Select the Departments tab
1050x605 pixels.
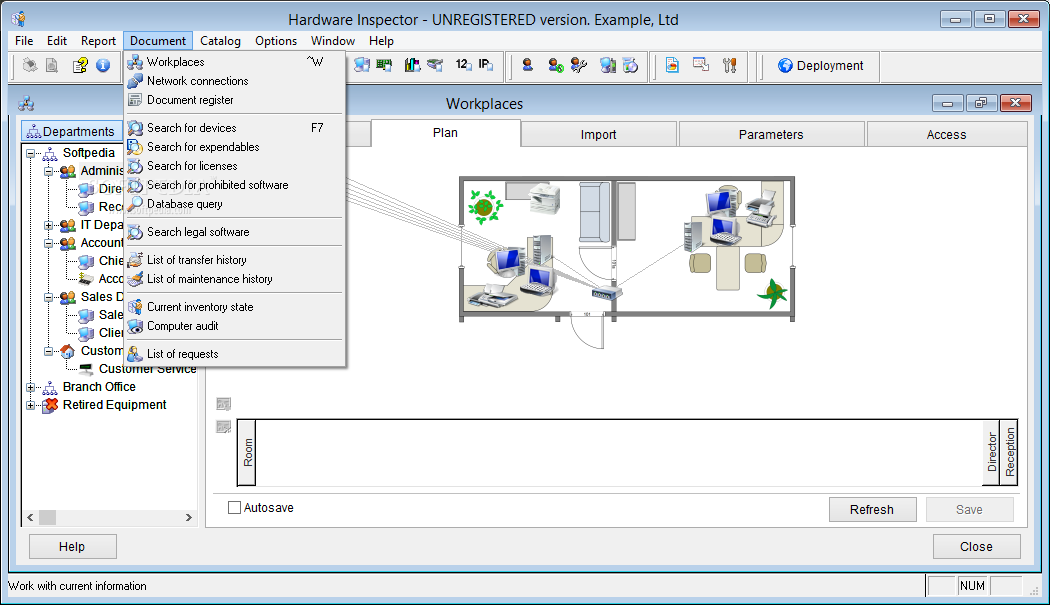(71, 131)
